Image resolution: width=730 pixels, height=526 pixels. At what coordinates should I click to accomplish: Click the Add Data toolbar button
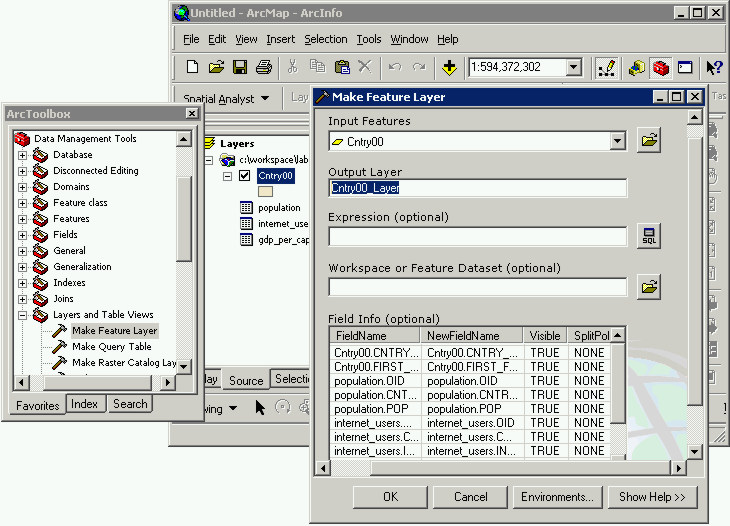tap(449, 67)
